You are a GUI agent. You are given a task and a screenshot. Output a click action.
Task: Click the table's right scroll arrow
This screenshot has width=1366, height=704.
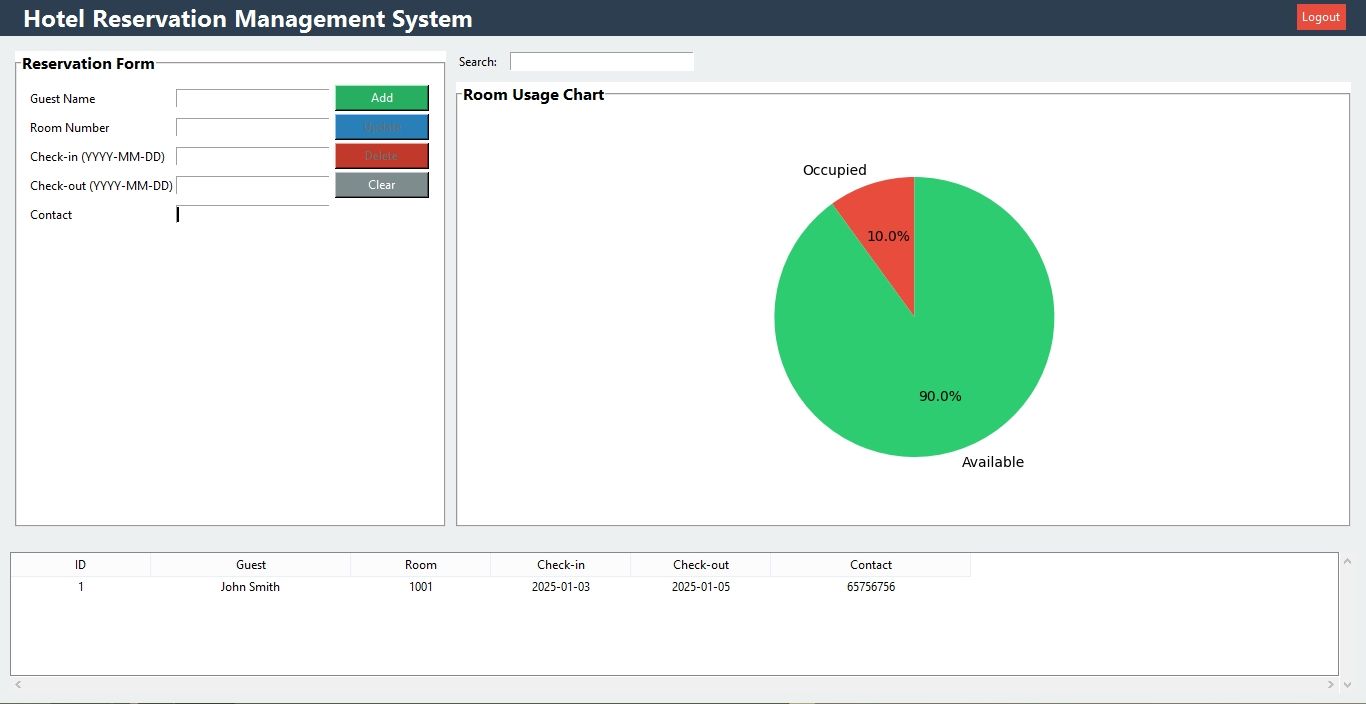(1330, 685)
